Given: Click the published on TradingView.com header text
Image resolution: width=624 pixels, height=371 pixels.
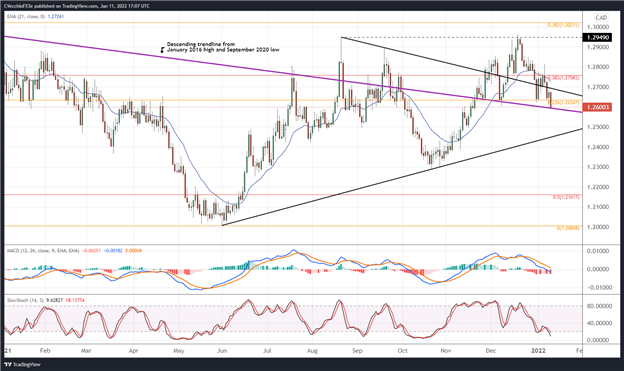Looking at the screenshot, I should point(76,6).
